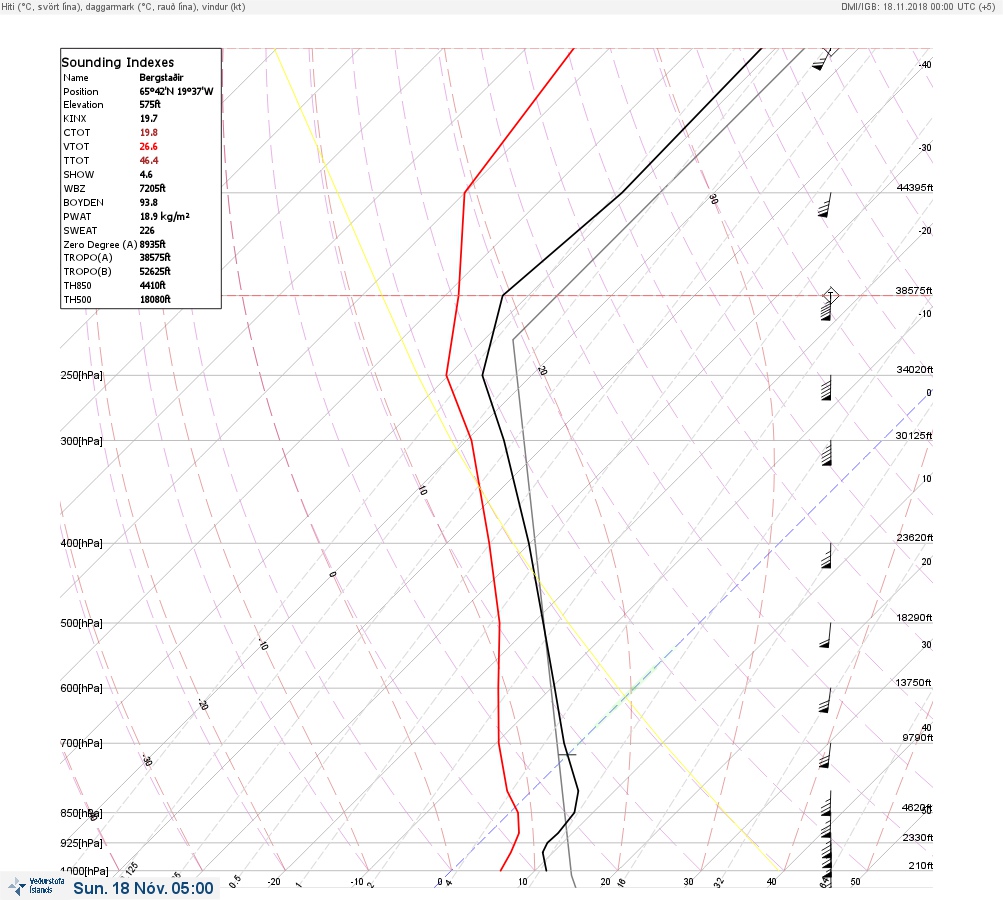The width and height of the screenshot is (1003, 900).
Task: Click the SHOW value 4.6
Action: pos(146,175)
